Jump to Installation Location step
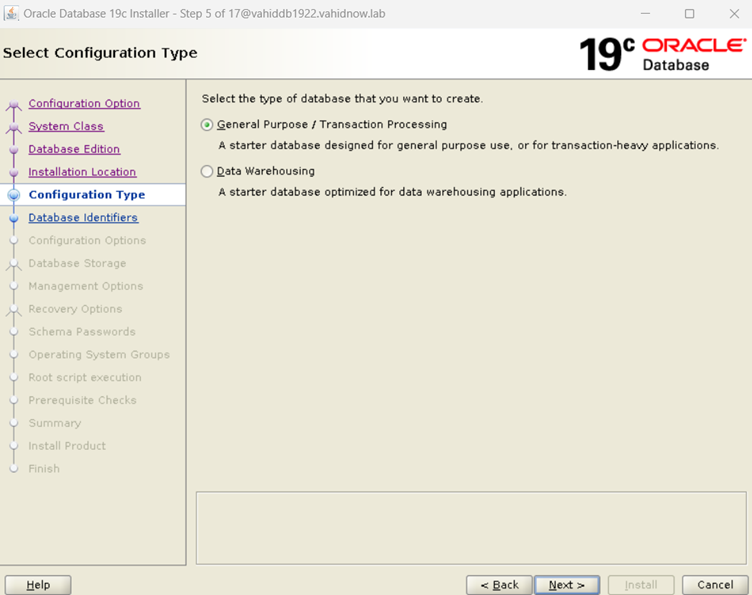 point(82,172)
